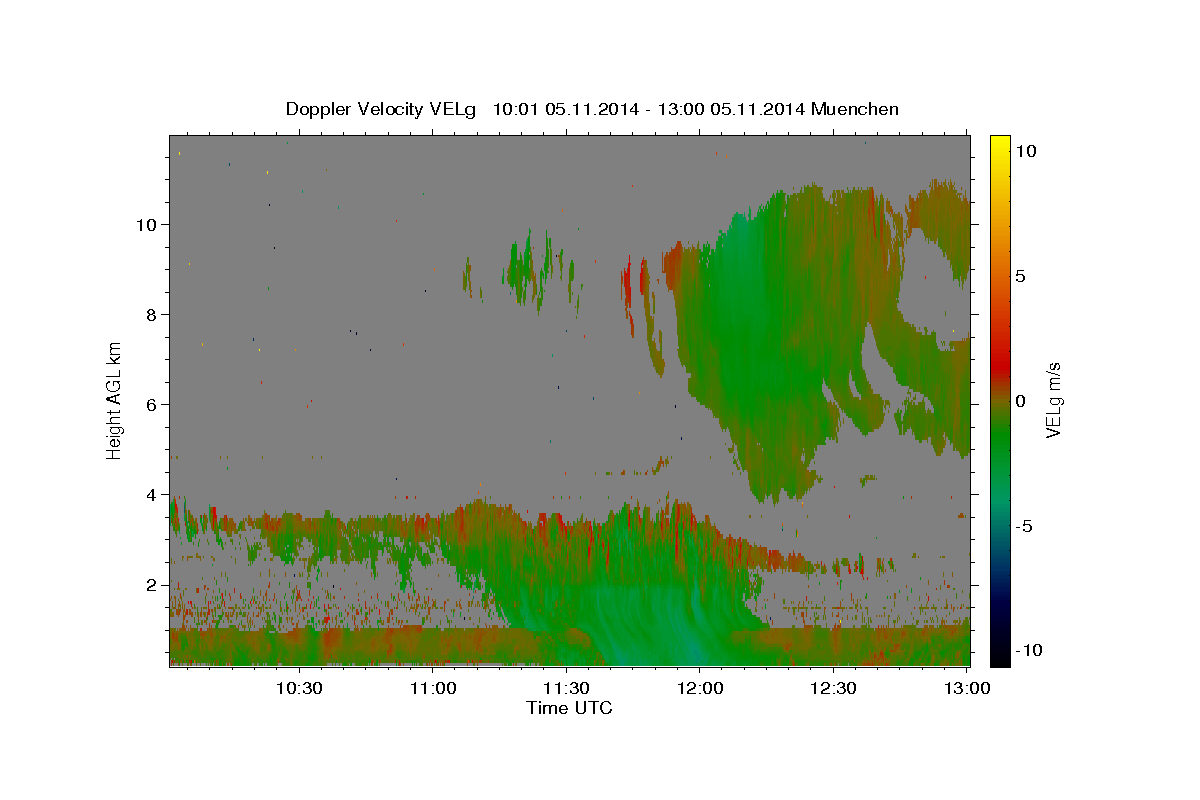The width and height of the screenshot is (1200, 800).
Task: Click the 10:30 time tick label
Action: coord(299,688)
